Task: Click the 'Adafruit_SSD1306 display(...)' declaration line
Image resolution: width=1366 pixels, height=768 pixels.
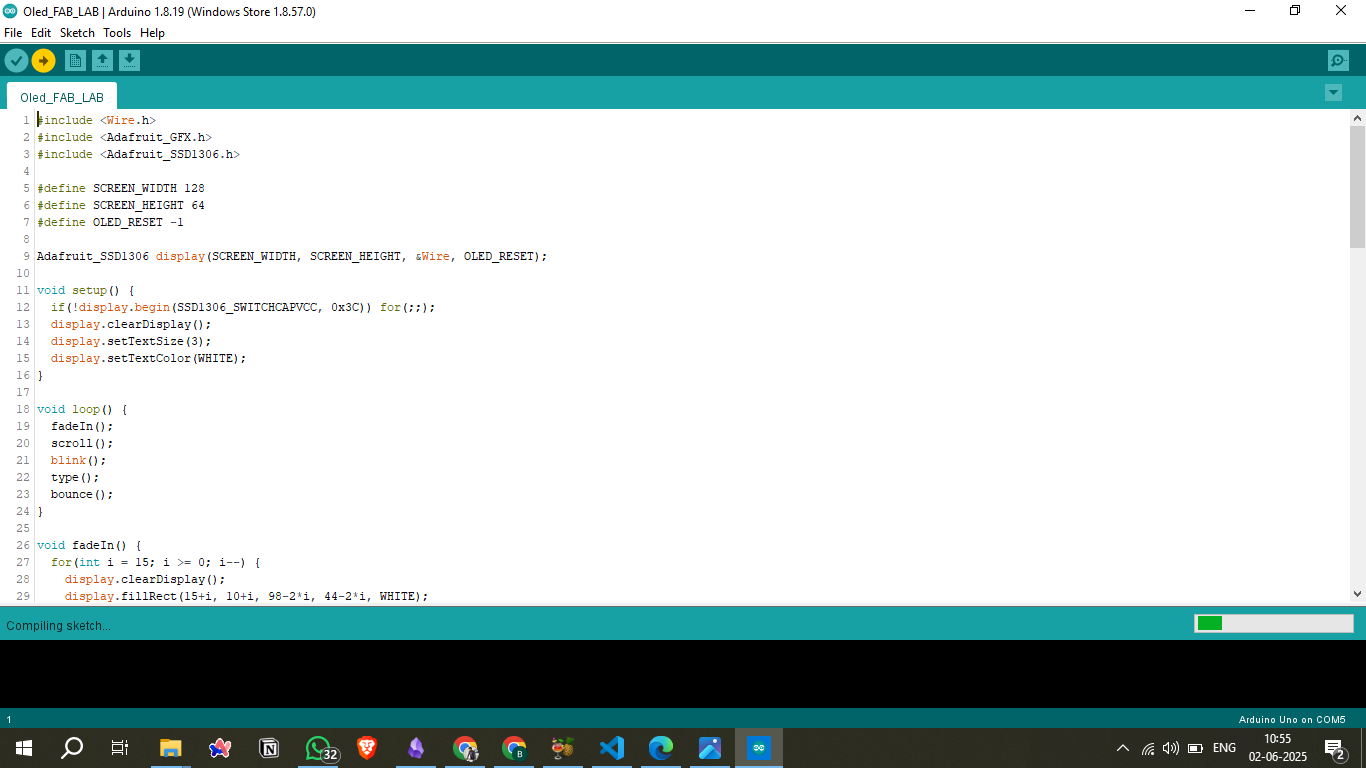Action: [x=292, y=256]
